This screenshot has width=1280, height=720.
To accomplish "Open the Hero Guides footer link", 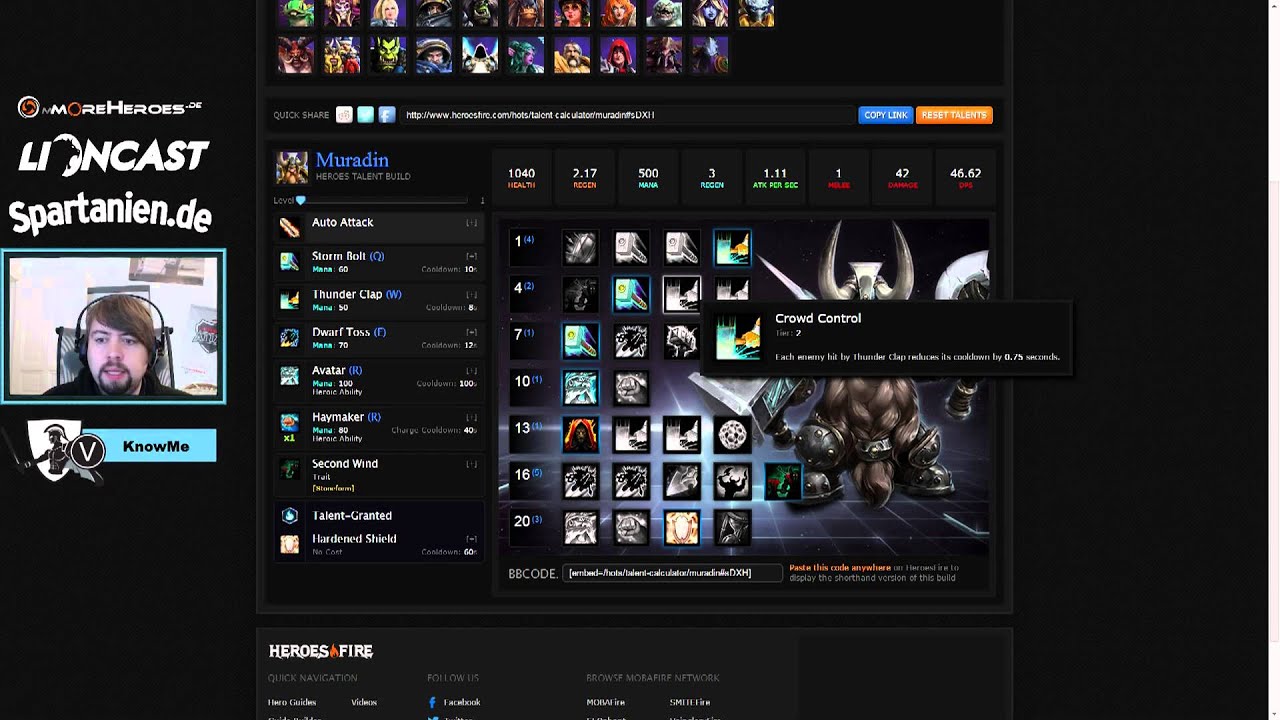I will click(292, 702).
